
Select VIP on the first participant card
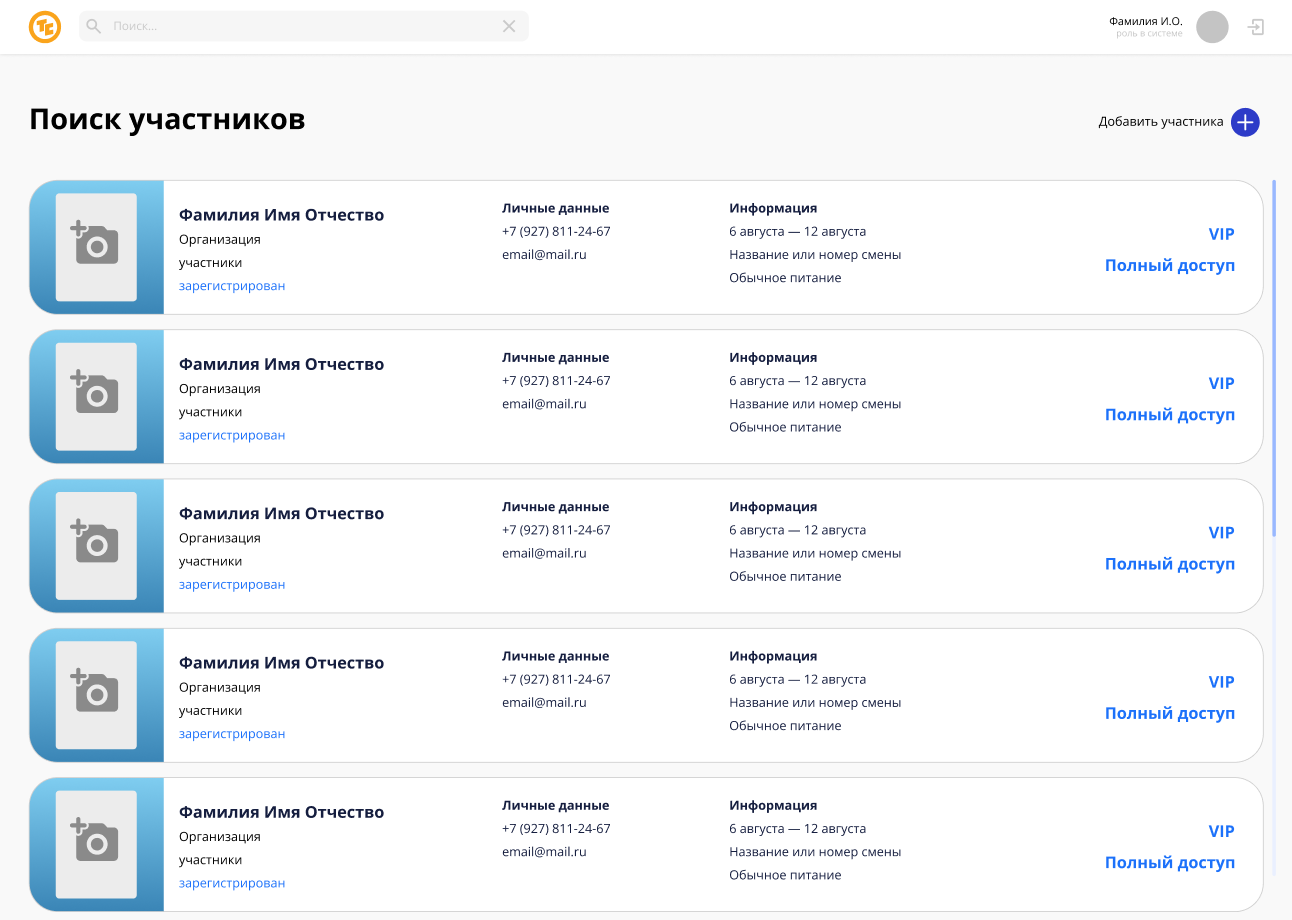(x=1221, y=234)
